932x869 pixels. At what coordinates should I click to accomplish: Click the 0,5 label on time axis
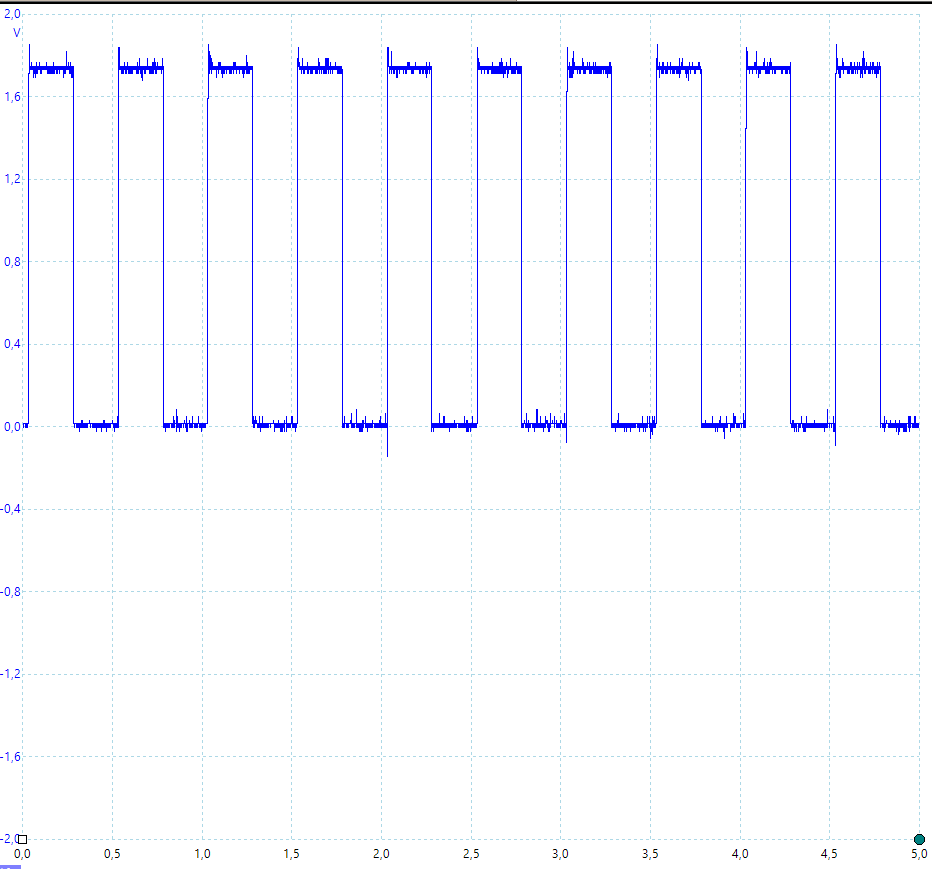(112, 854)
